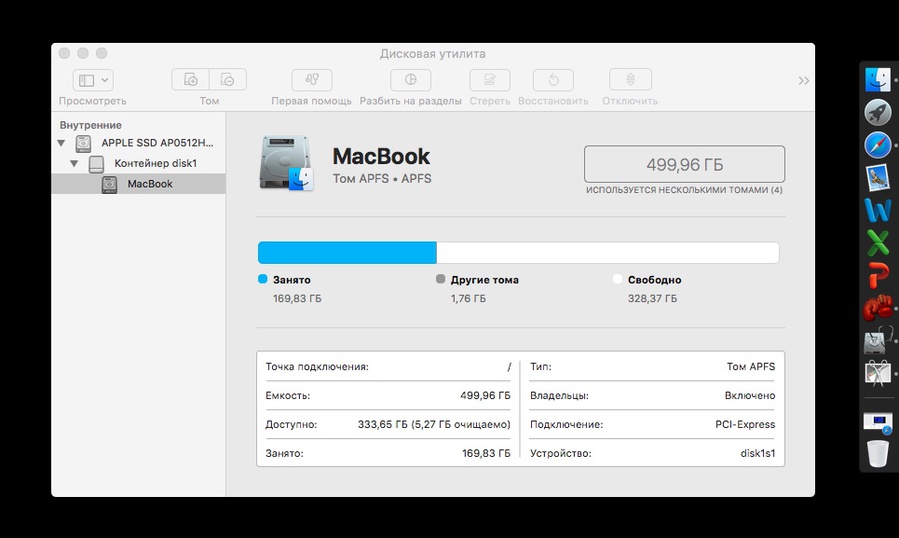Collapse the Контейнер disk1 tree
The image size is (899, 538).
pos(74,163)
